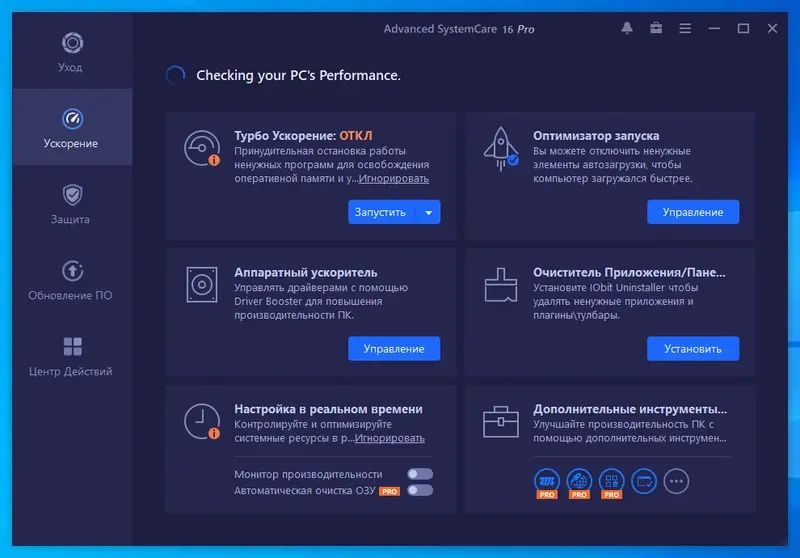Click the speedometer Ускорение icon

72,119
